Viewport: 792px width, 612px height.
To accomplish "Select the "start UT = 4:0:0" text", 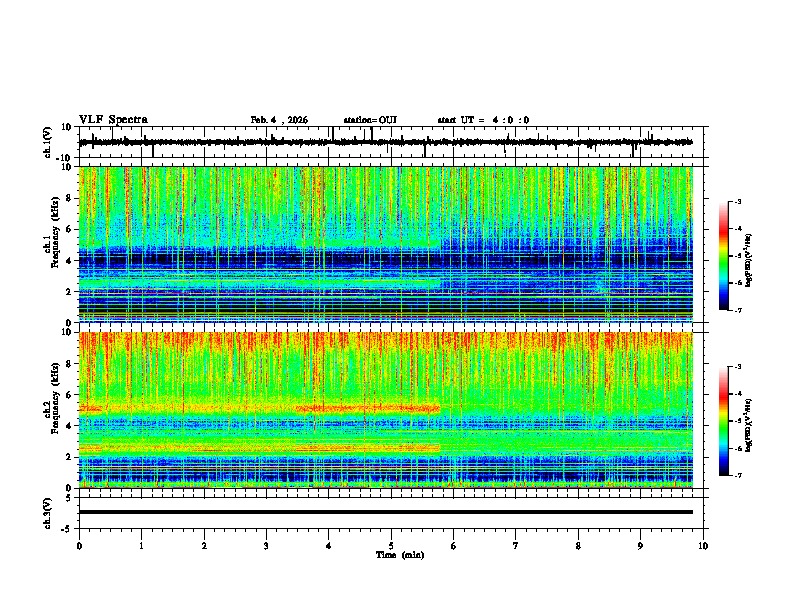I will click(x=483, y=120).
